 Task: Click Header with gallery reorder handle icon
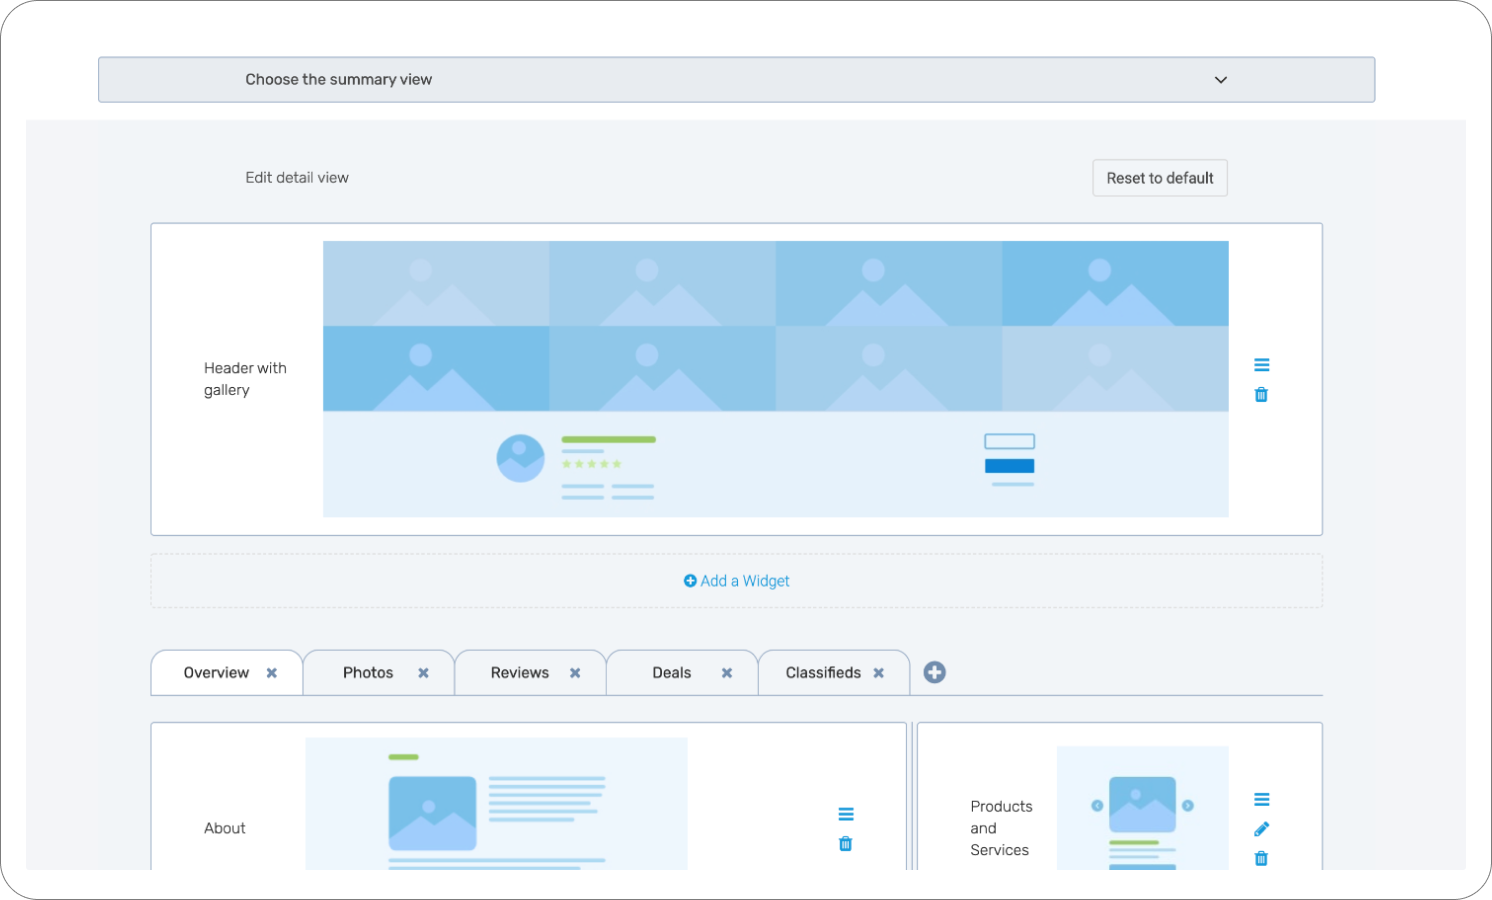click(1261, 365)
